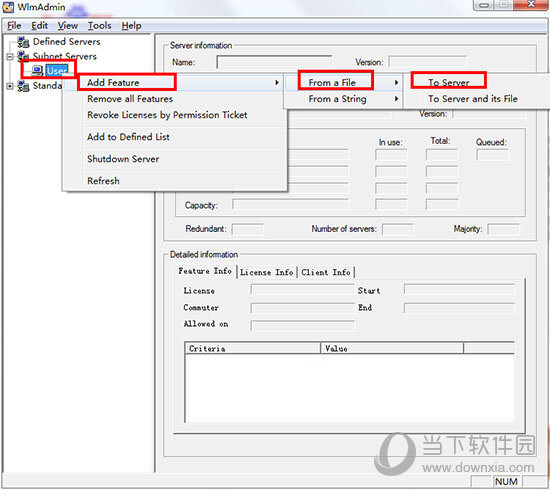Click the Value column header

click(392, 348)
